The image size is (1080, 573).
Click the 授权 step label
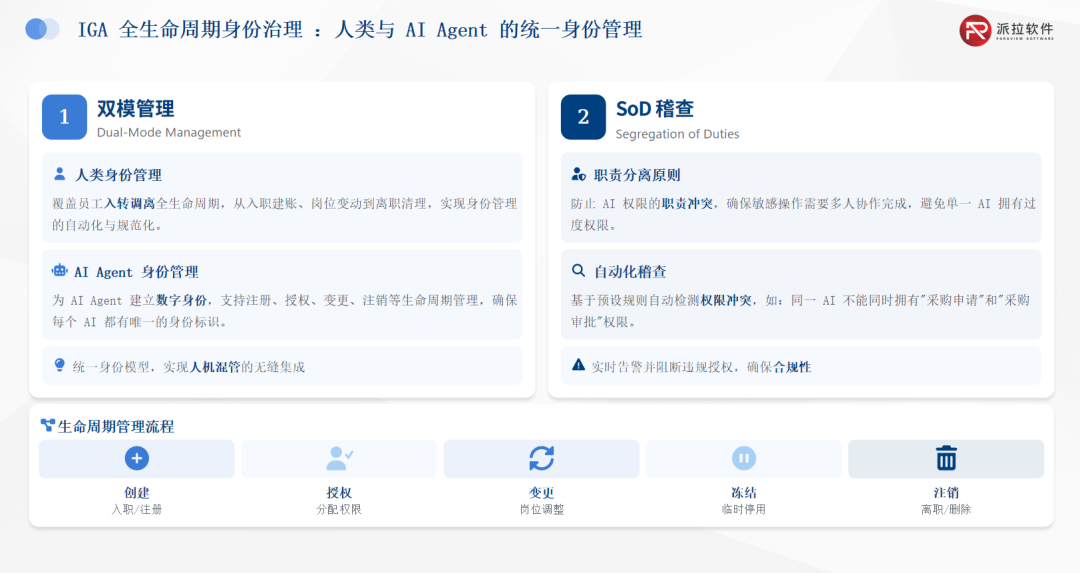pos(339,492)
